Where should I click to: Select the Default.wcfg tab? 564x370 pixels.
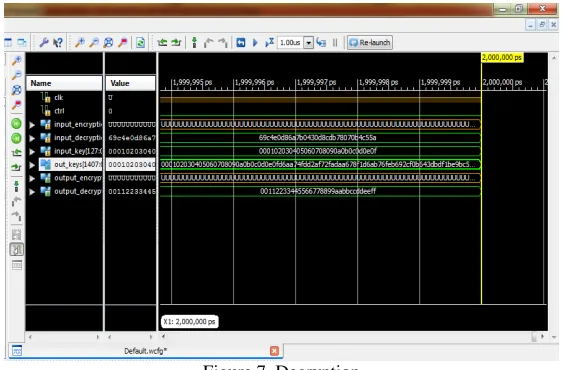point(145,351)
